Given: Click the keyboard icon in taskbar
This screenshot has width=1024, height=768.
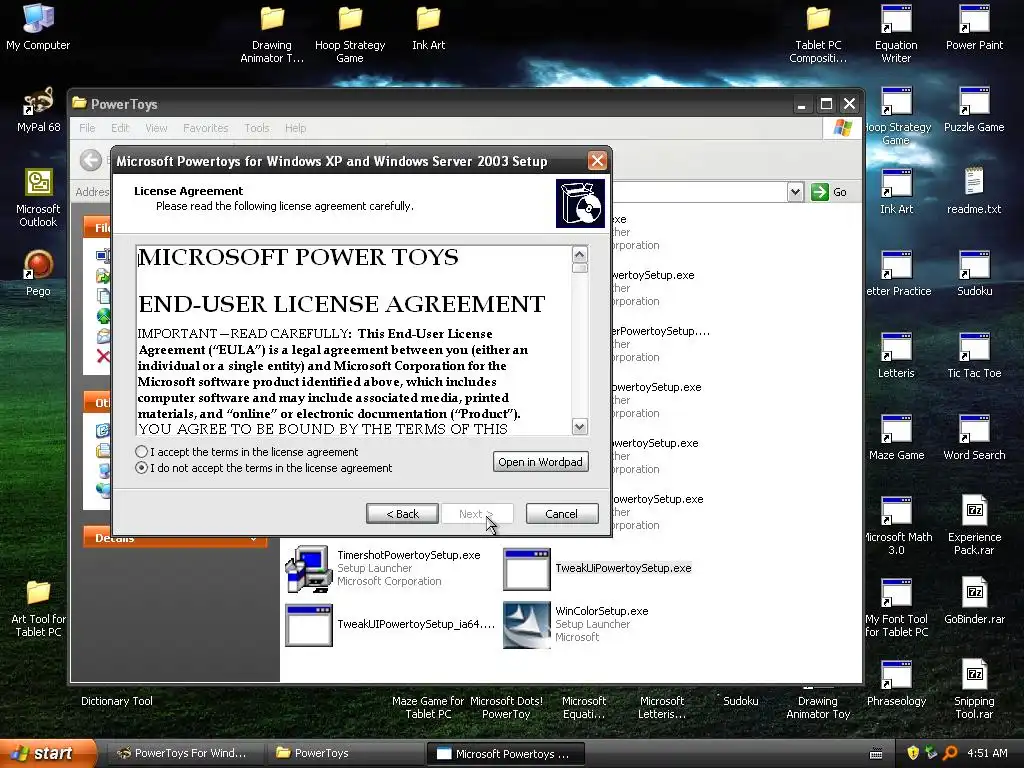Looking at the screenshot, I should pos(876,754).
